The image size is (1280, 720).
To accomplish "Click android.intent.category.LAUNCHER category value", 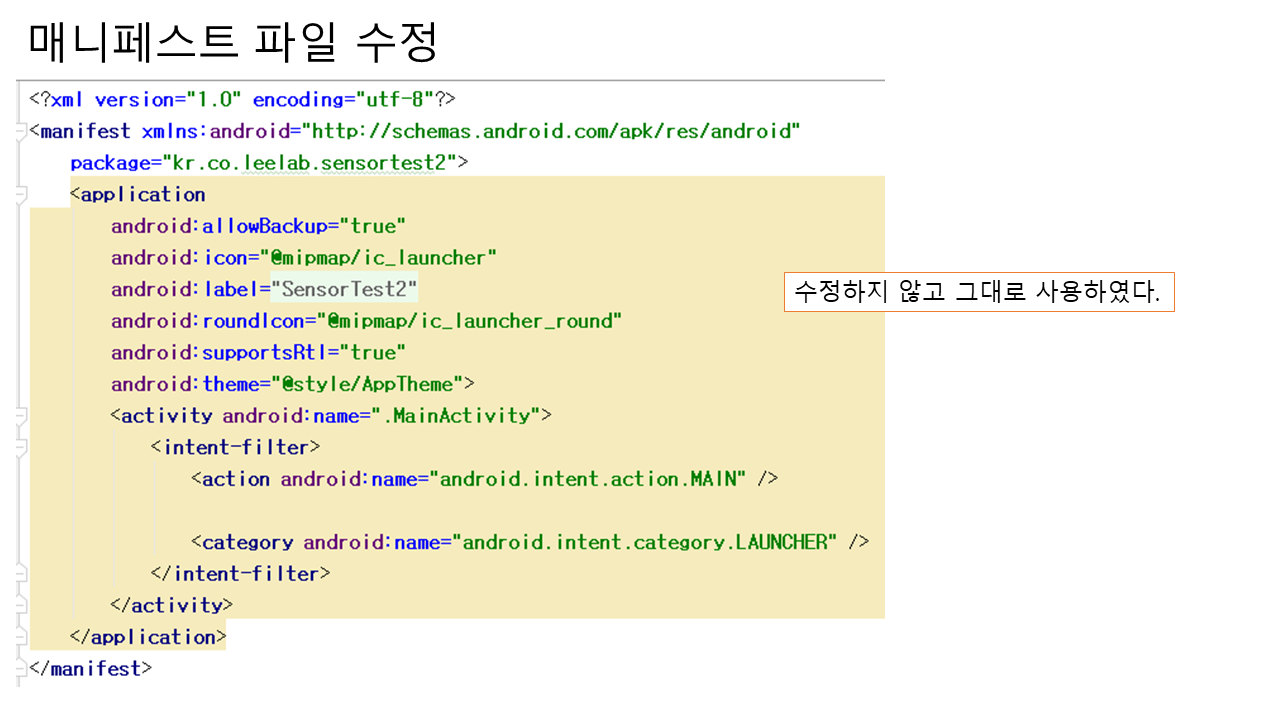I will pos(646,542).
